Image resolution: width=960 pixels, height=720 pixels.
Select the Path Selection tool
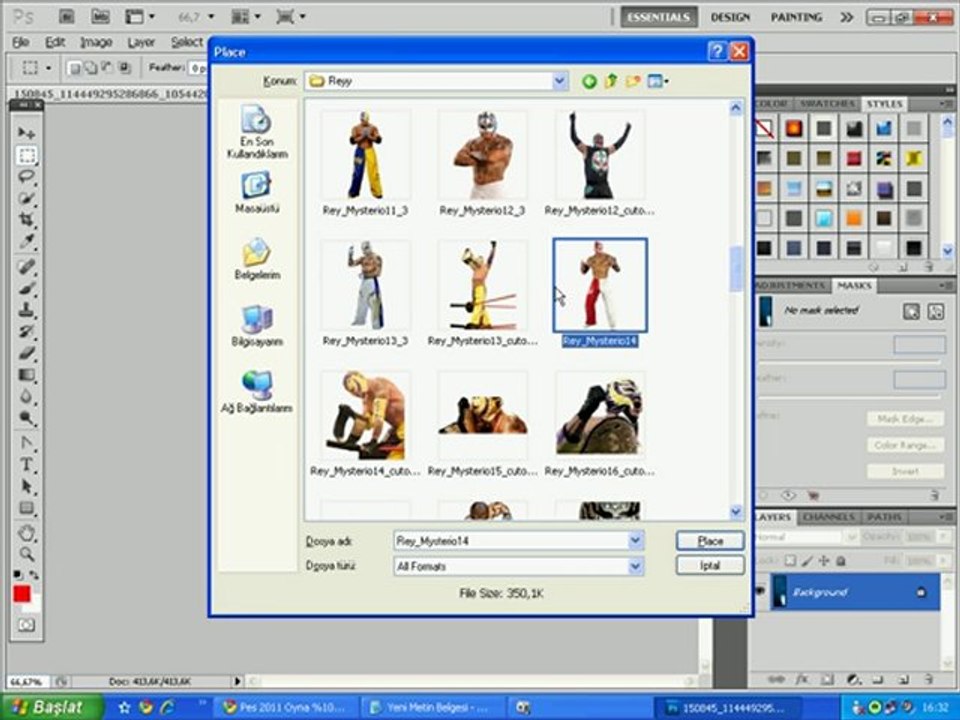26,487
